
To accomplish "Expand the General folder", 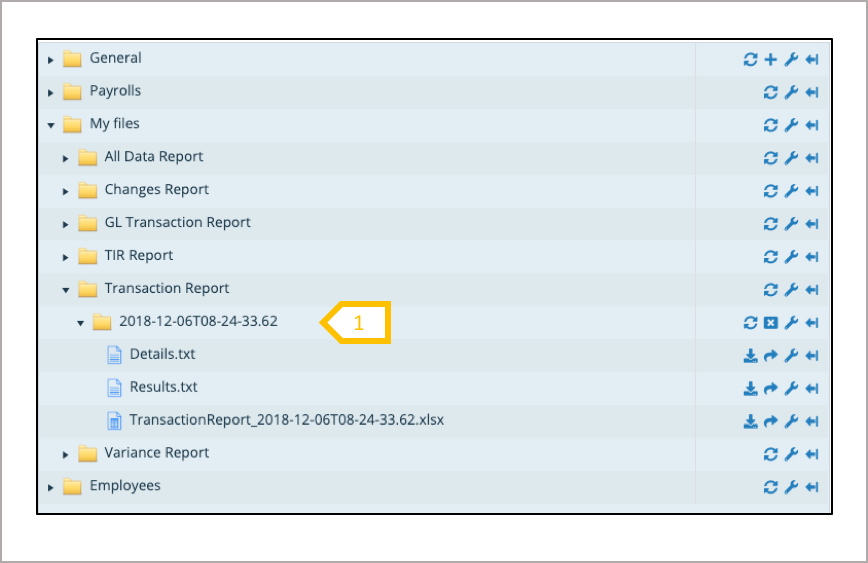I will 51,60.
